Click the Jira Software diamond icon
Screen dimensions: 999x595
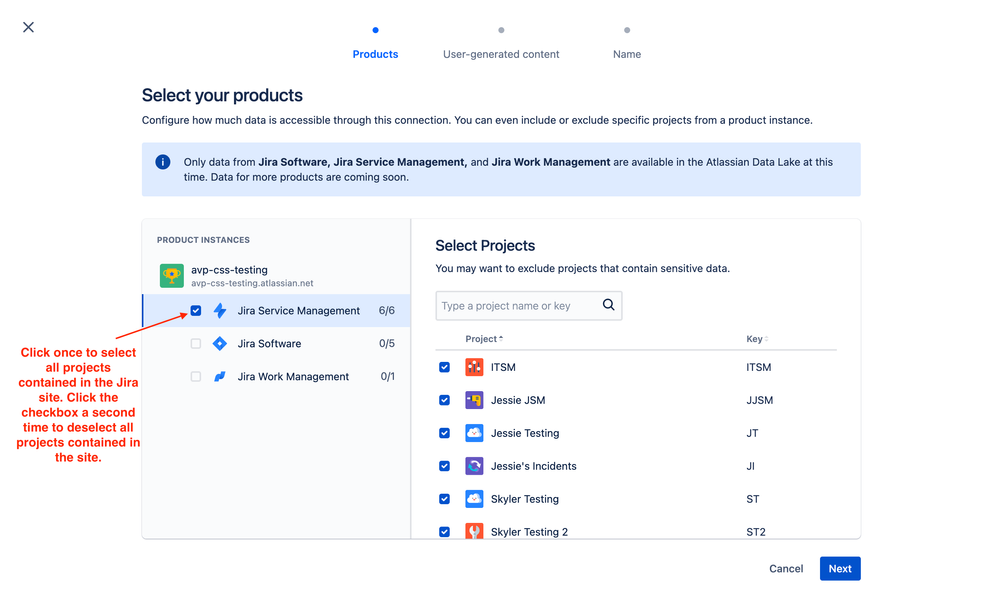pyautogui.click(x=220, y=343)
